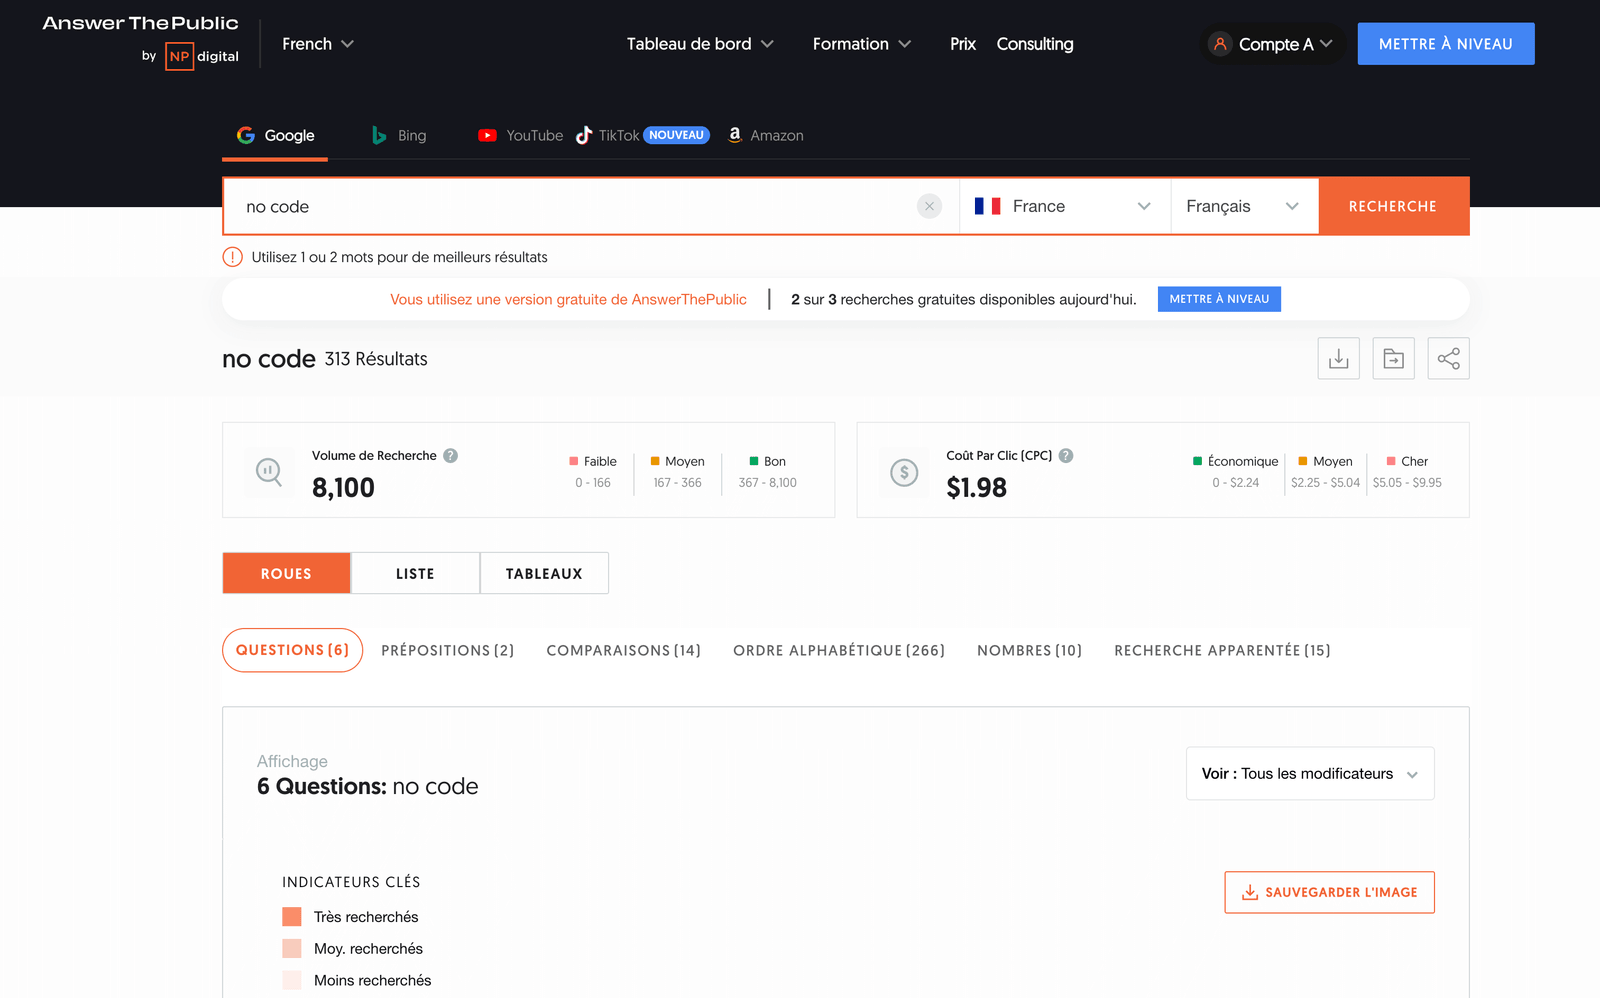Click the French flag icon
The image size is (1600, 998).
click(988, 206)
